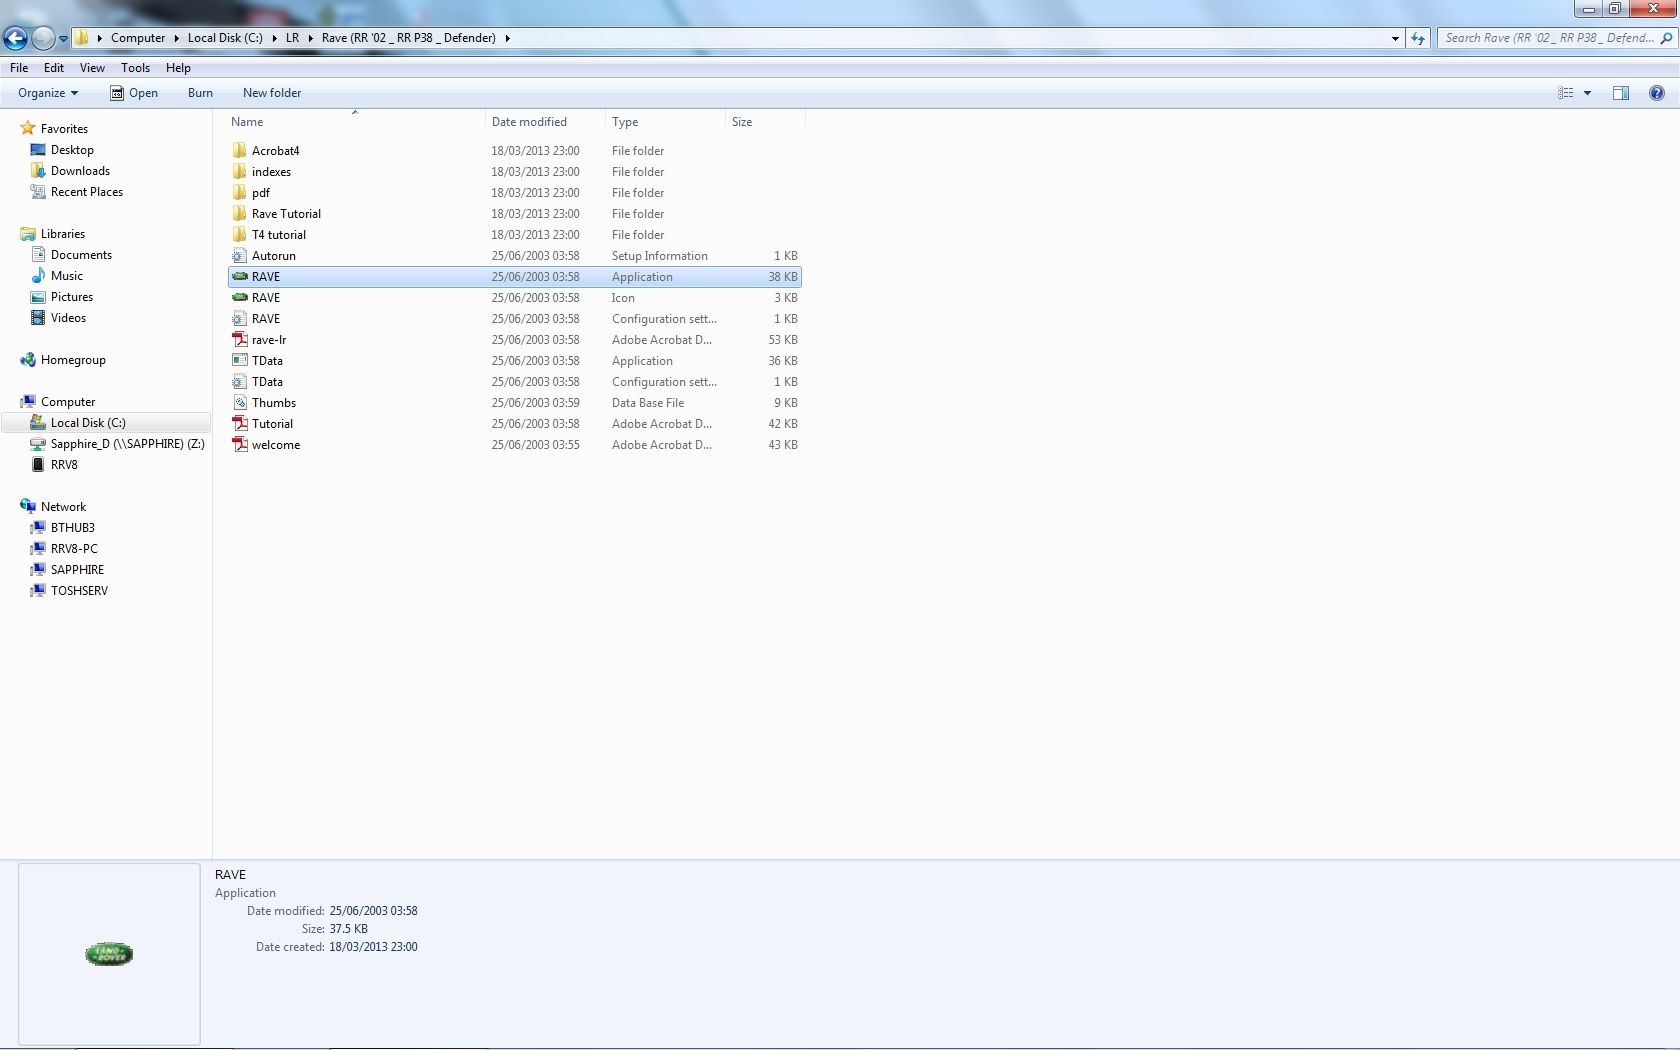Open the BTHUB3 network computer
This screenshot has height=1050, width=1680.
click(x=72, y=528)
